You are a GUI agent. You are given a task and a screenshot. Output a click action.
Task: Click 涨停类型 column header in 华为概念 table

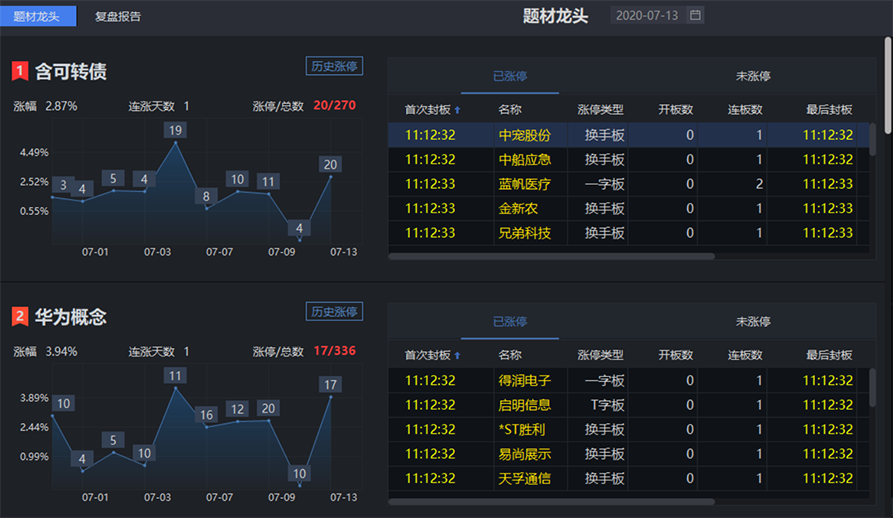tap(600, 355)
